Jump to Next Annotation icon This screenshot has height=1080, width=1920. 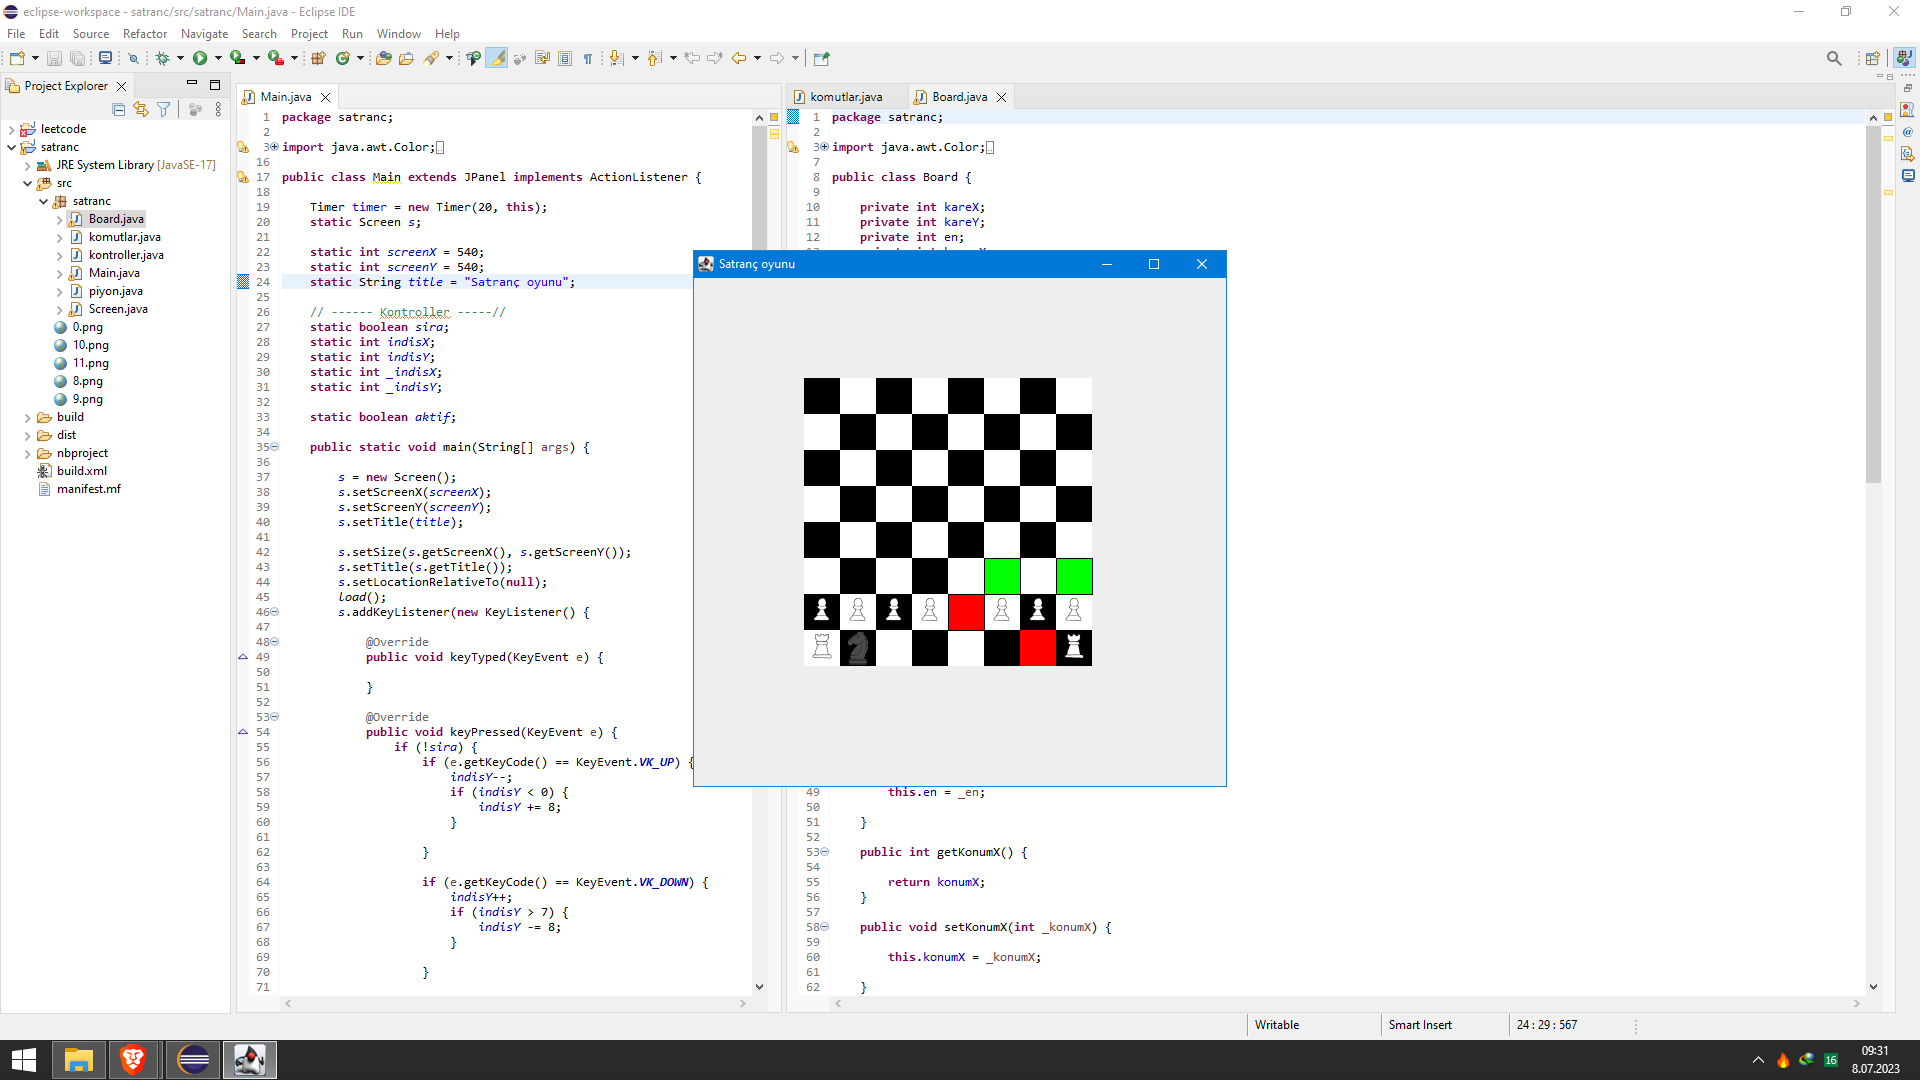click(617, 58)
